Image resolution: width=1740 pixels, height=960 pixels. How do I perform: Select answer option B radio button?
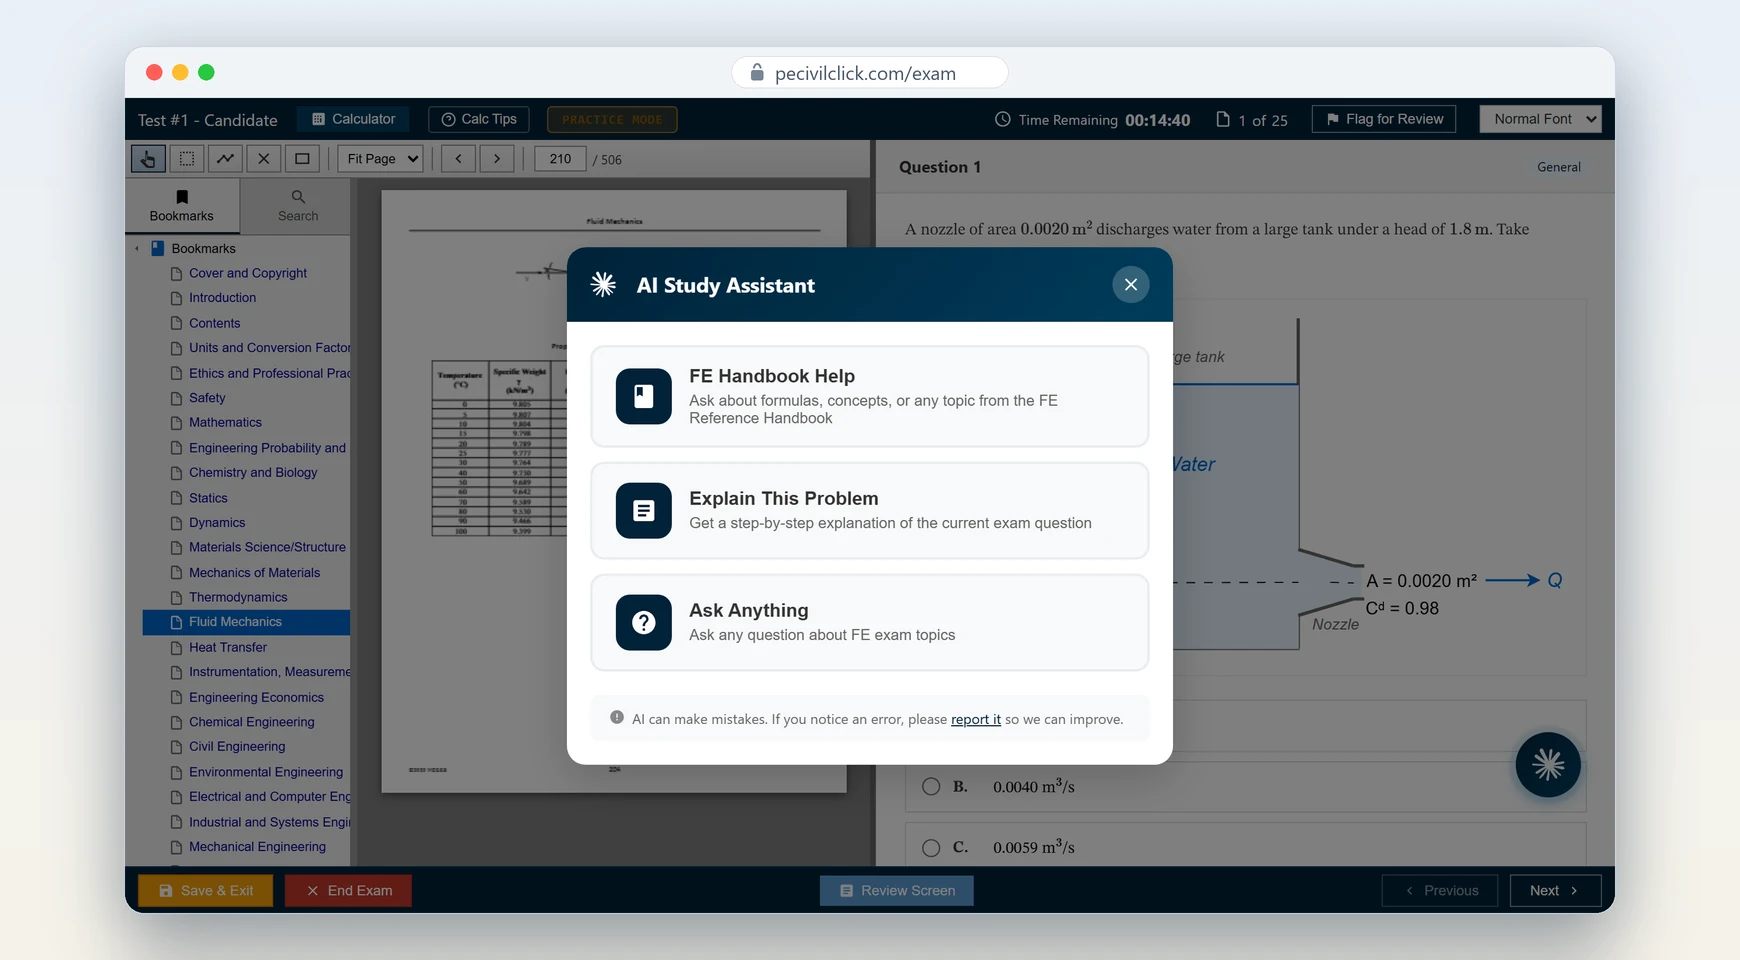click(931, 786)
